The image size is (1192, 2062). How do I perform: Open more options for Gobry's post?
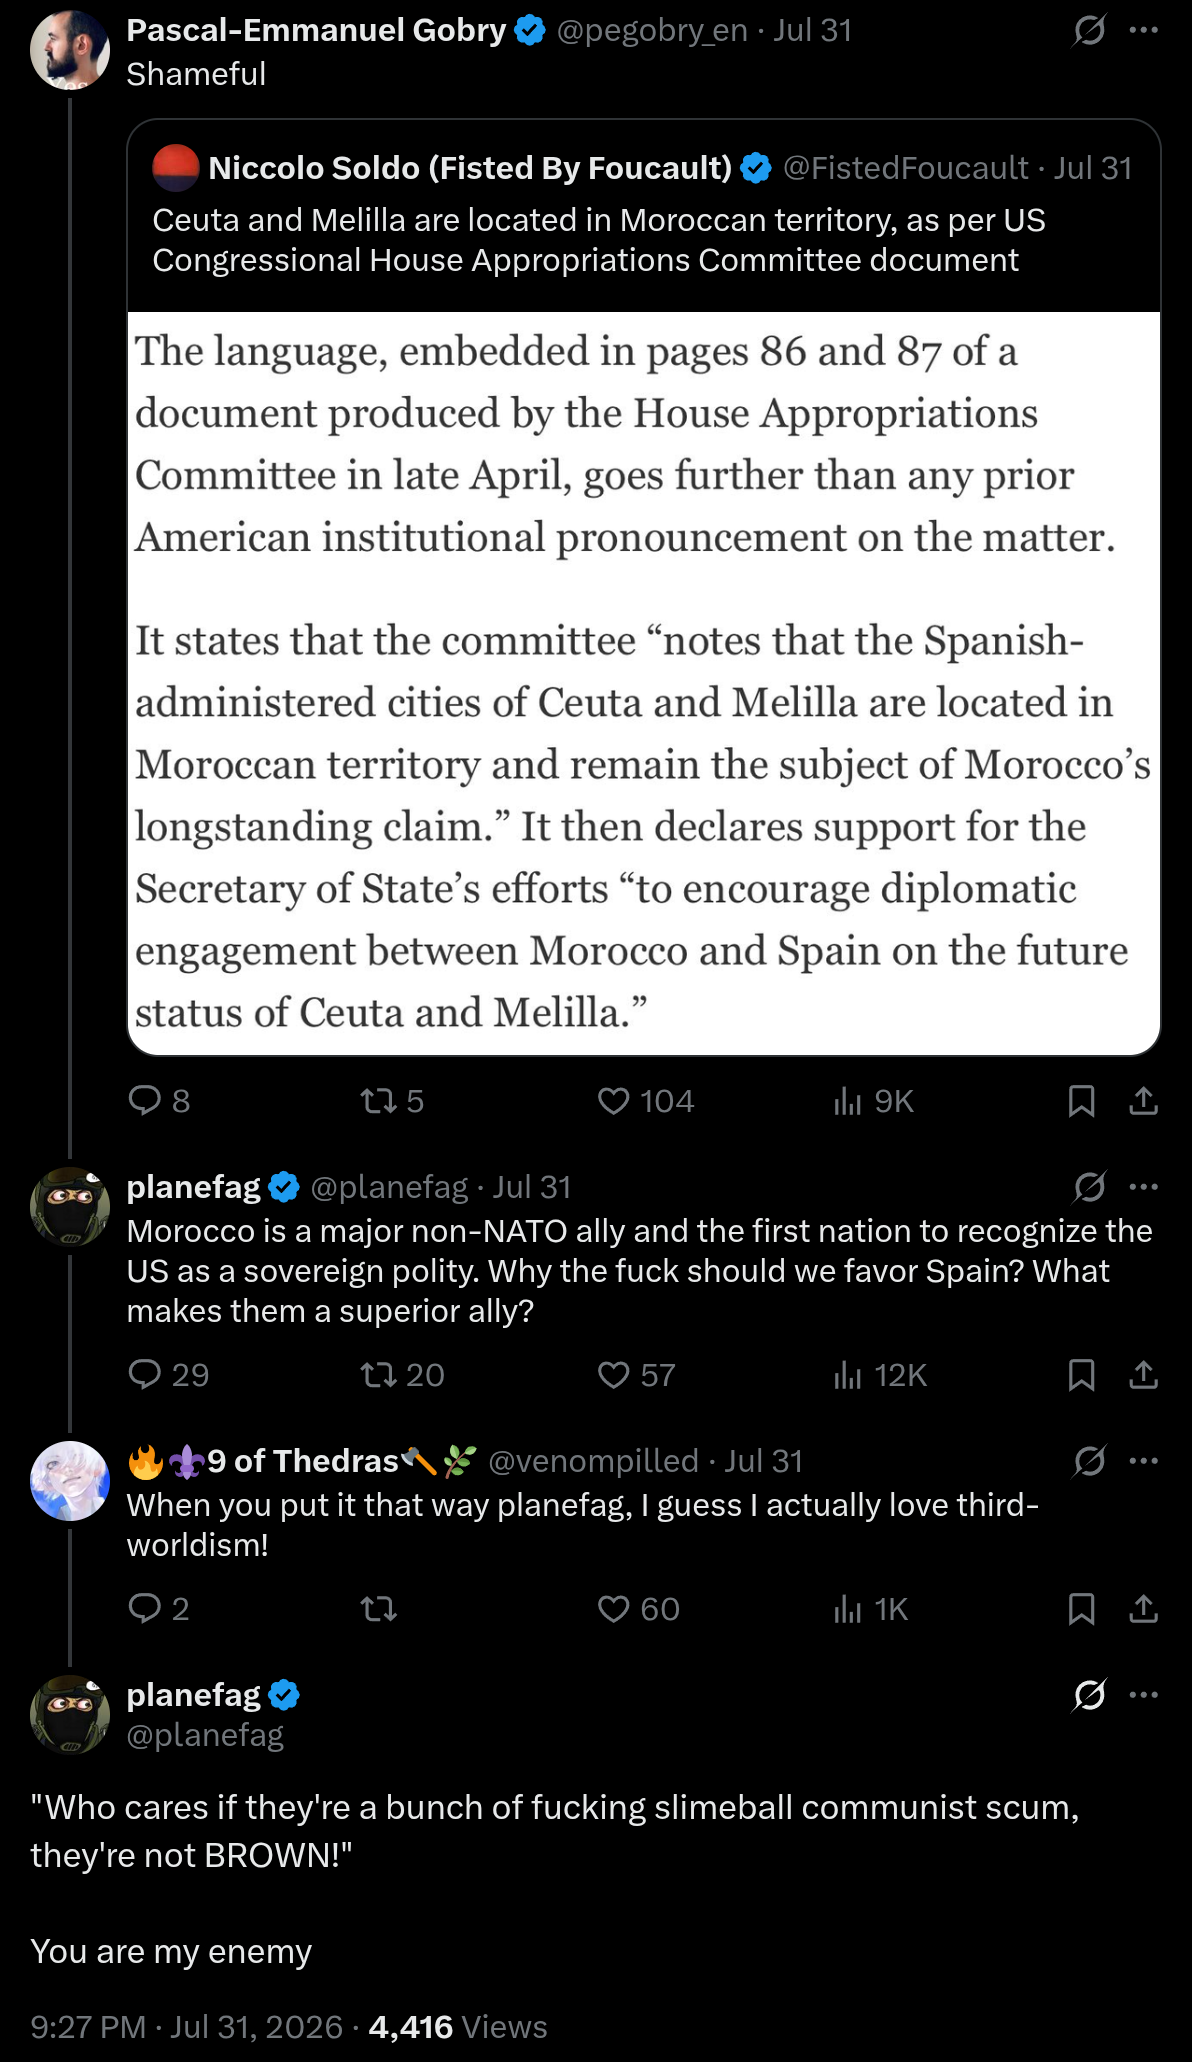pyautogui.click(x=1143, y=31)
